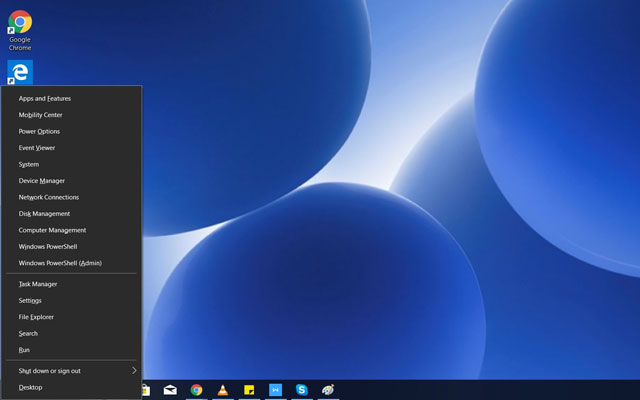Open the blue app icon beside Sticky Notes
Viewport: 640px width, 400px height.
tap(275, 390)
